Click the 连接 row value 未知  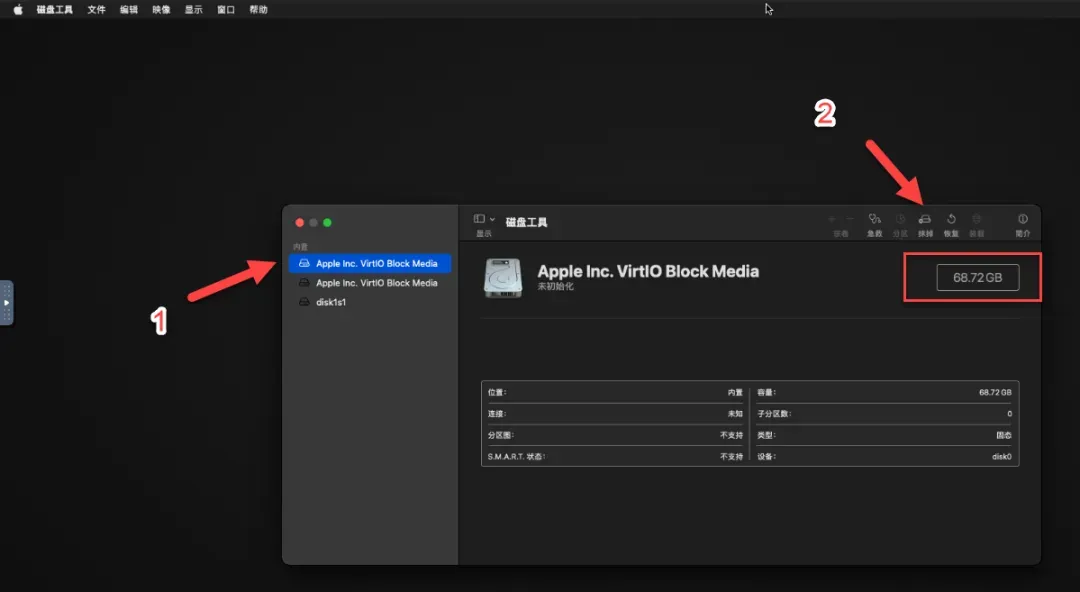pyautogui.click(x=735, y=414)
